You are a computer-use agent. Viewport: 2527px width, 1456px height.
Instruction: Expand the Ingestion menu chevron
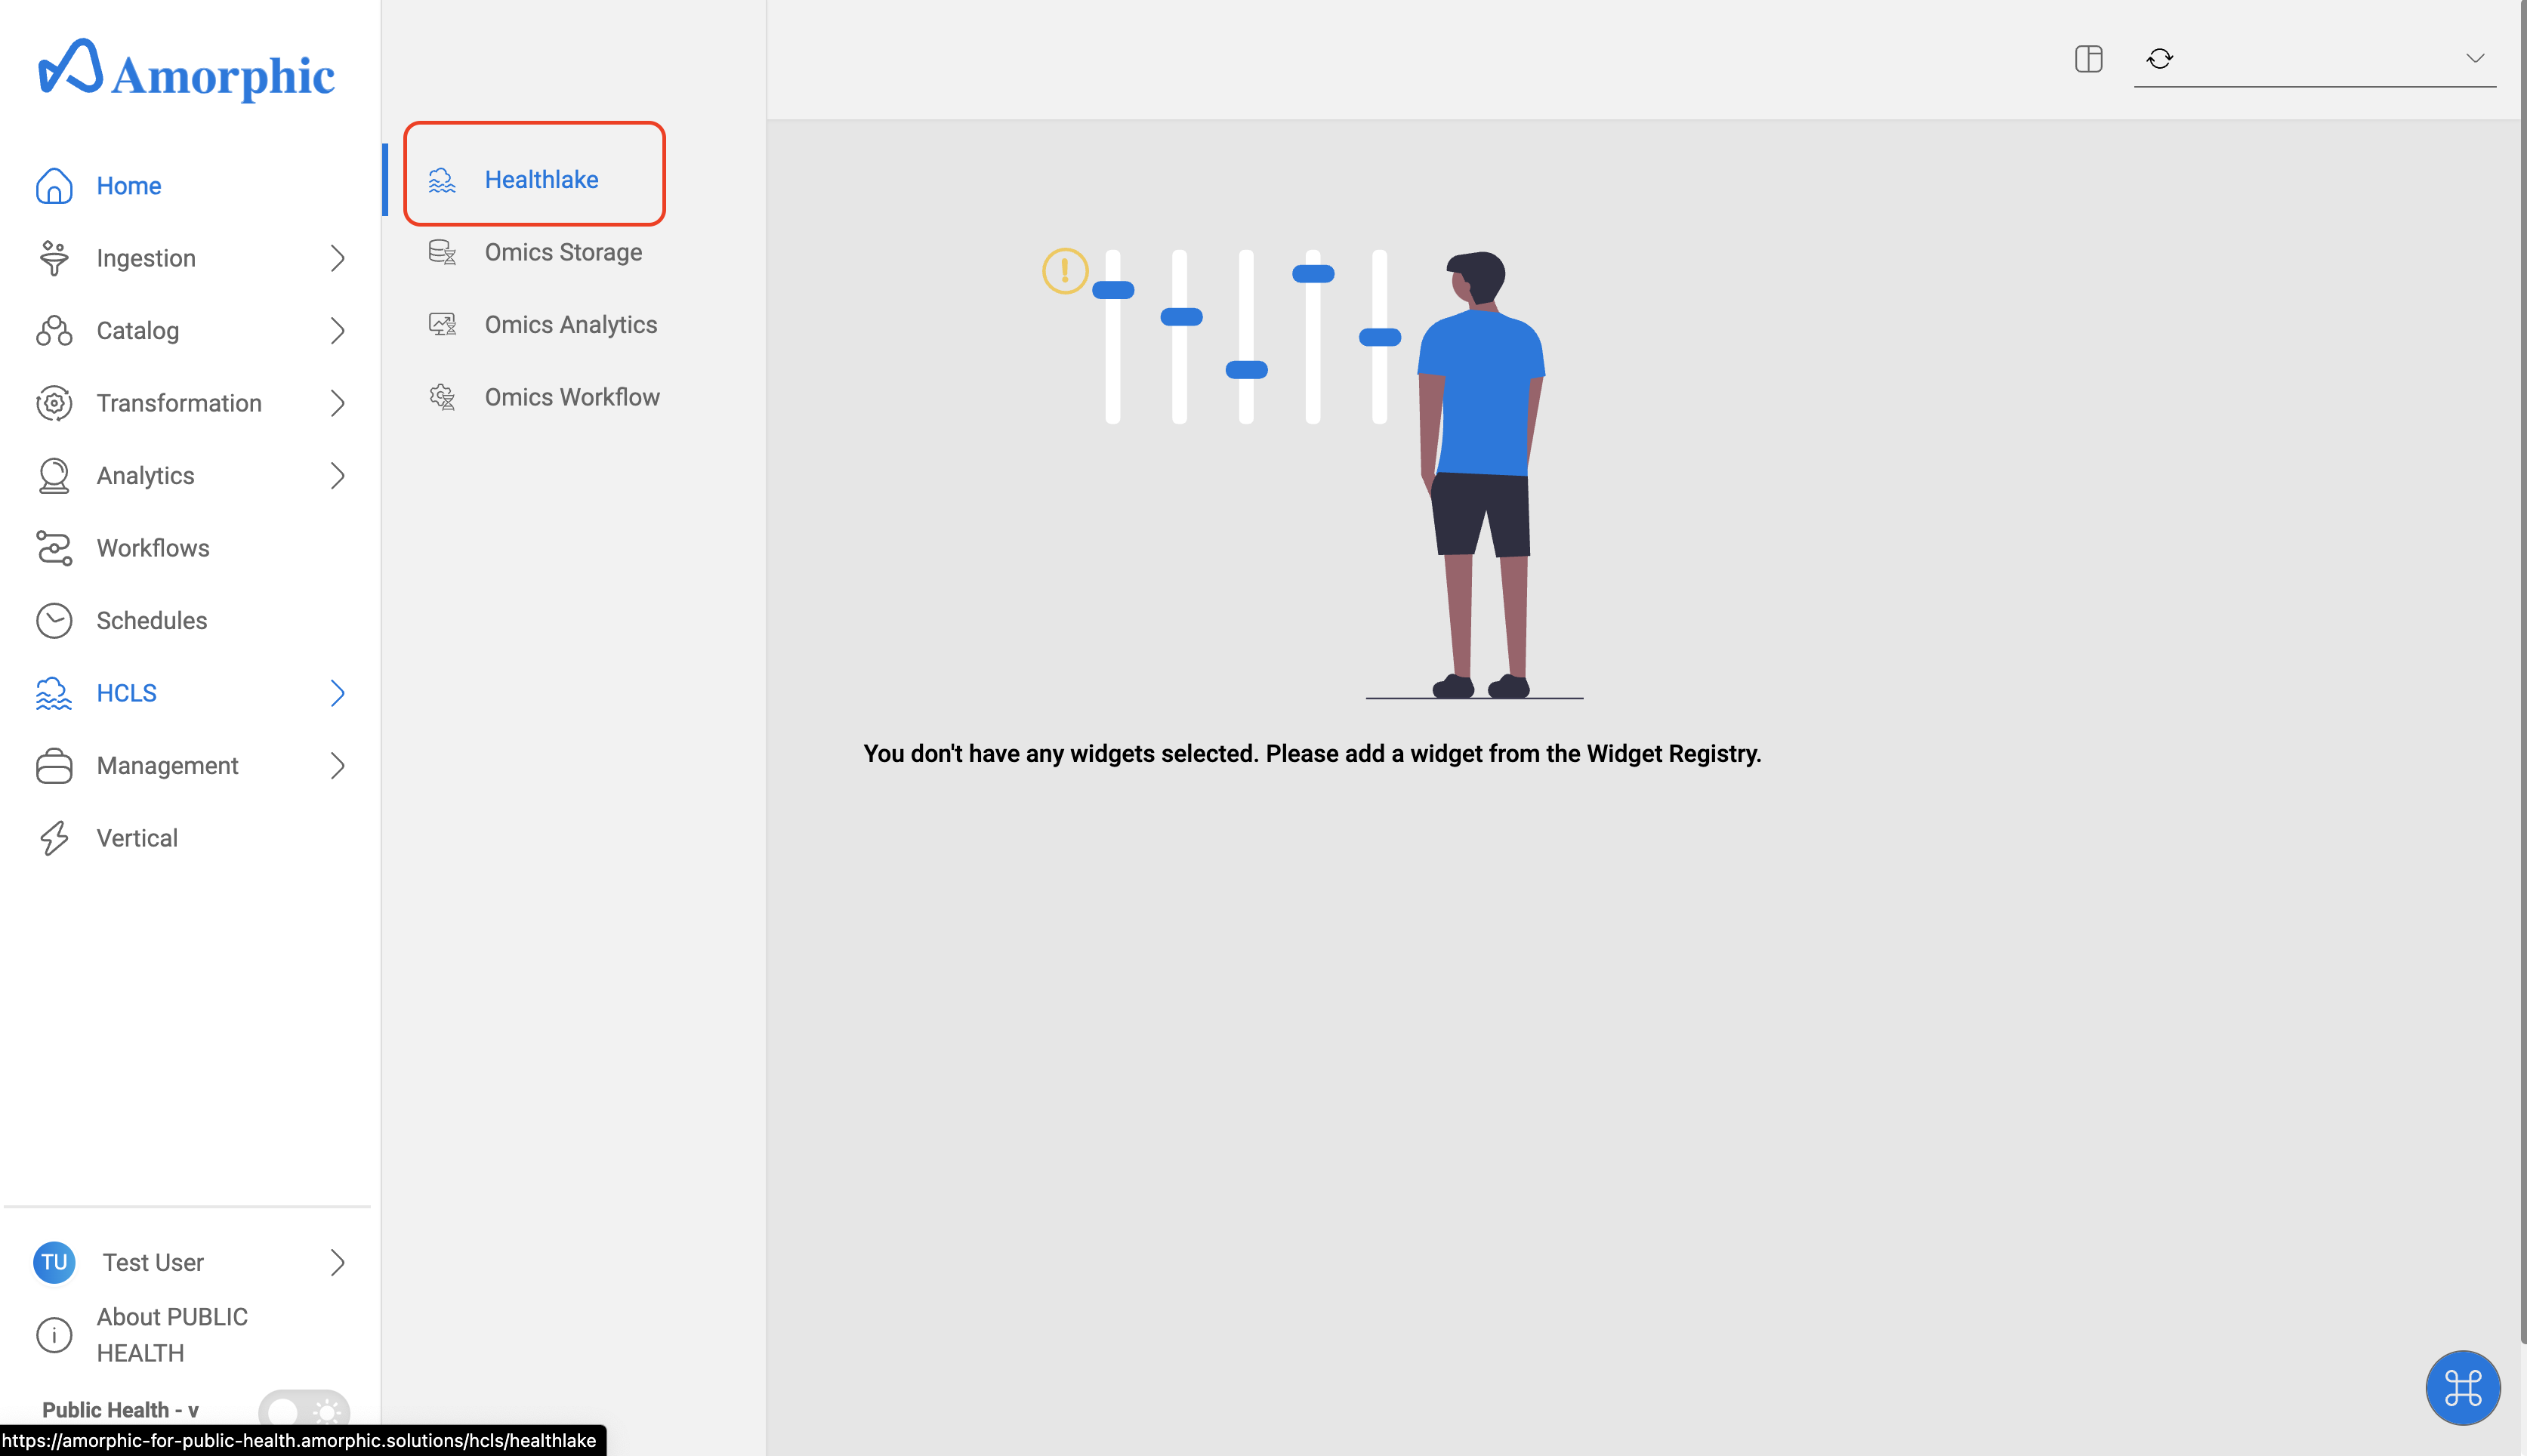(337, 258)
